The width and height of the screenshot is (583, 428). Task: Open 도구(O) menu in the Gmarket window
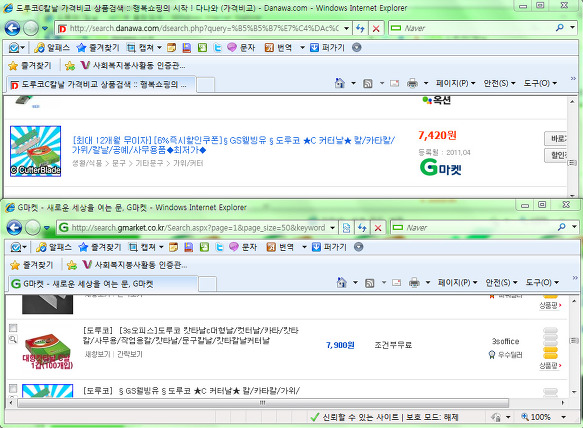[x=542, y=283]
